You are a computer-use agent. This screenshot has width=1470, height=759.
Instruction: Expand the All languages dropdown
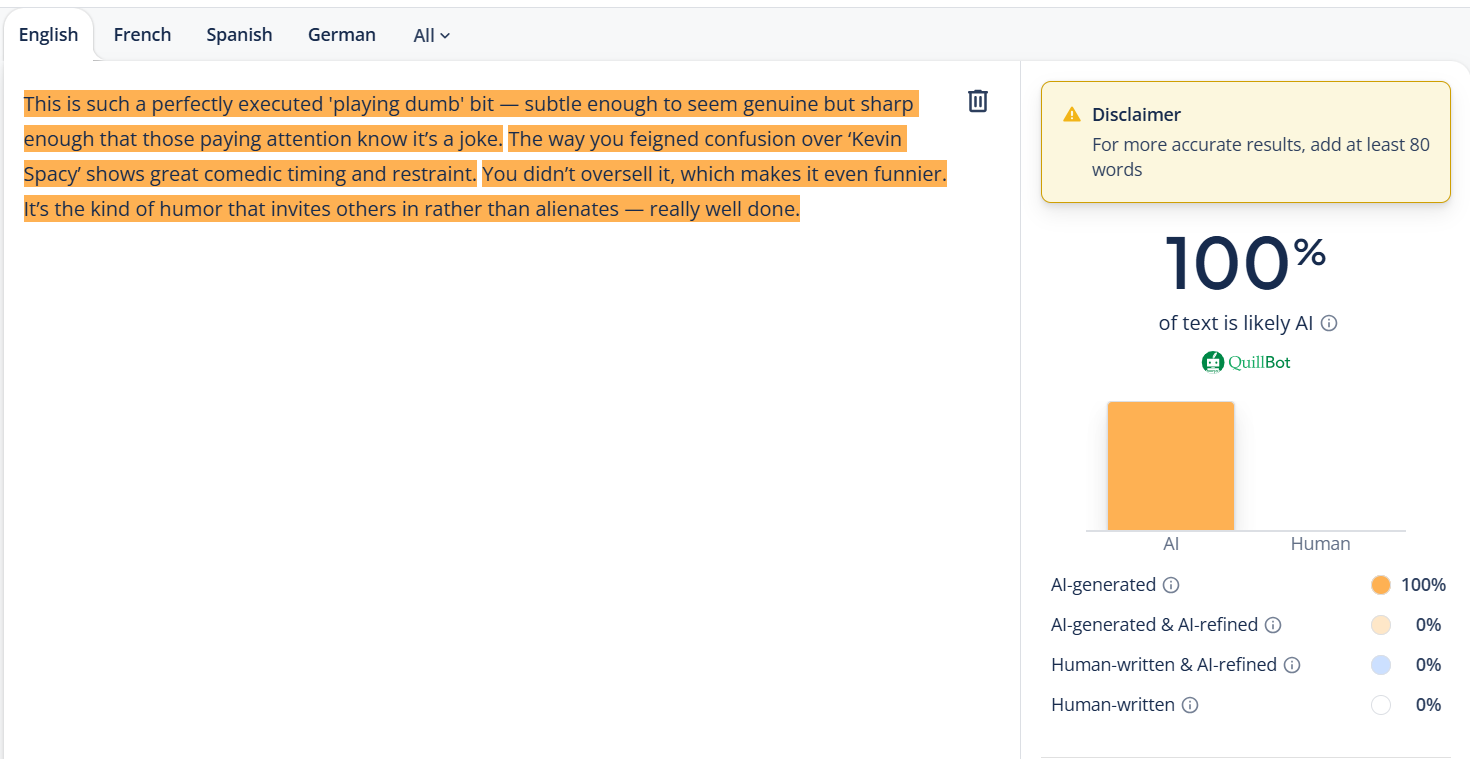(432, 36)
